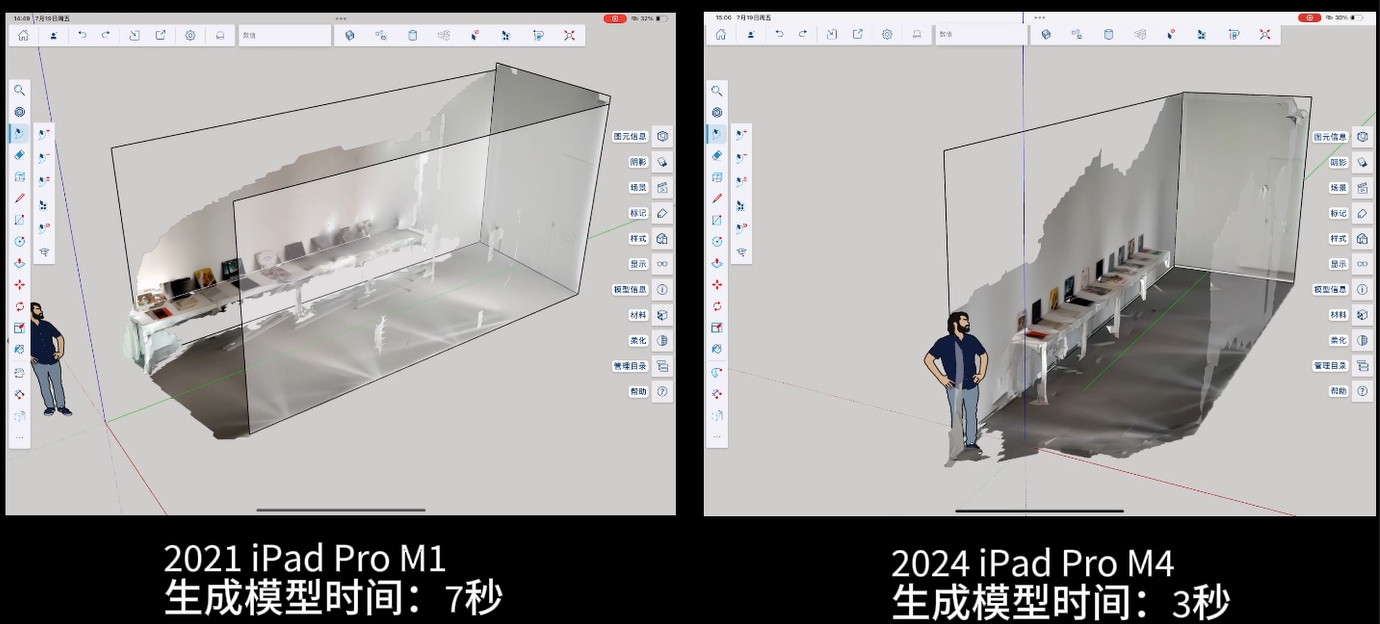Image resolution: width=1380 pixels, height=624 pixels.
Task: Click the 标记 tag icon on the M1 screen
Action: [662, 213]
